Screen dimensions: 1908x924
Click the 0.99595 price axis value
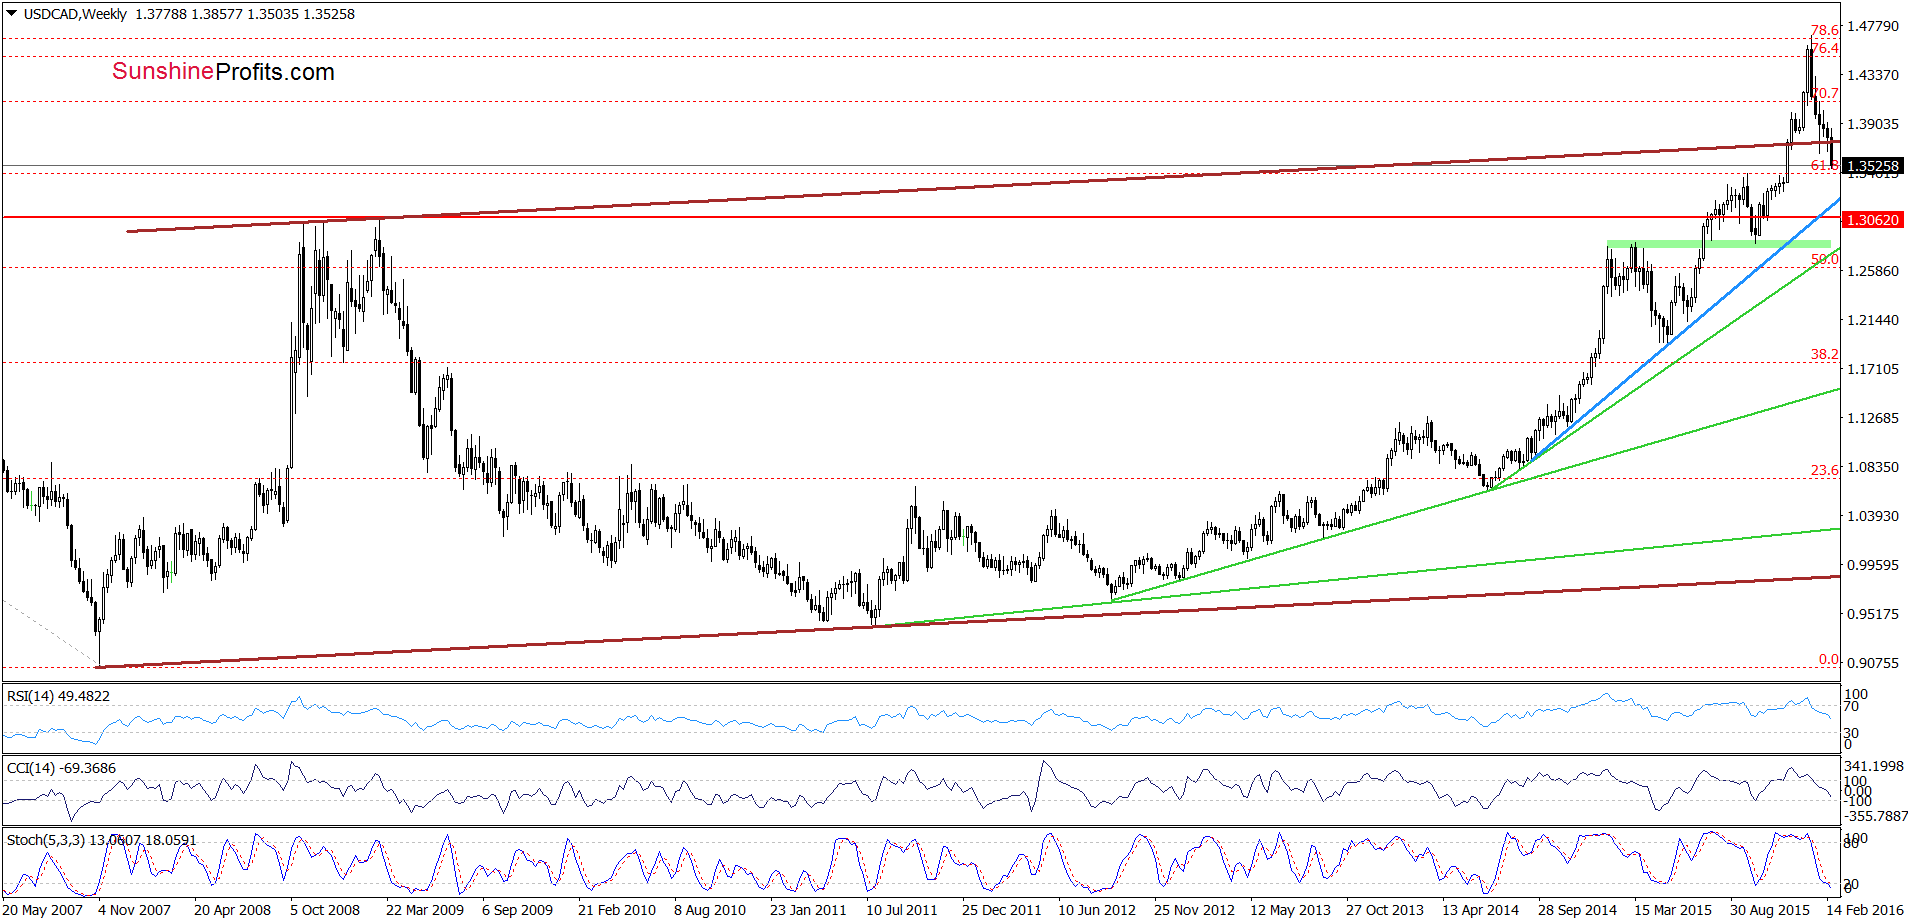click(1873, 565)
